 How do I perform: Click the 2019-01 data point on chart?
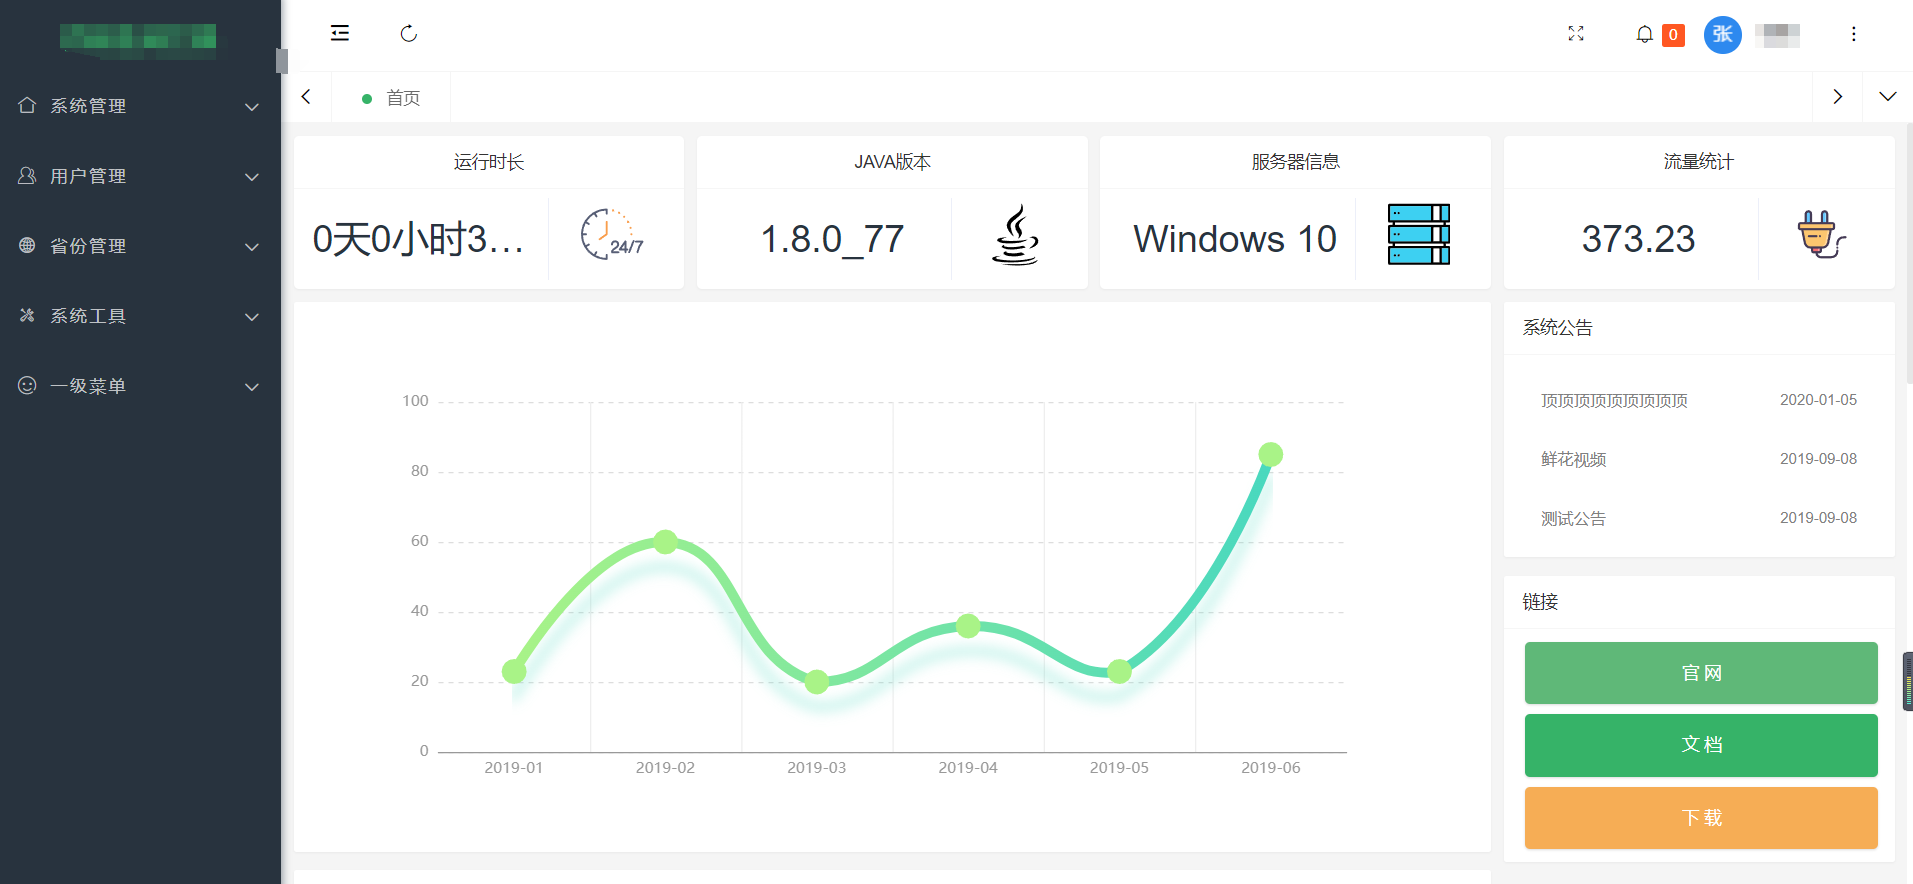[x=514, y=671]
